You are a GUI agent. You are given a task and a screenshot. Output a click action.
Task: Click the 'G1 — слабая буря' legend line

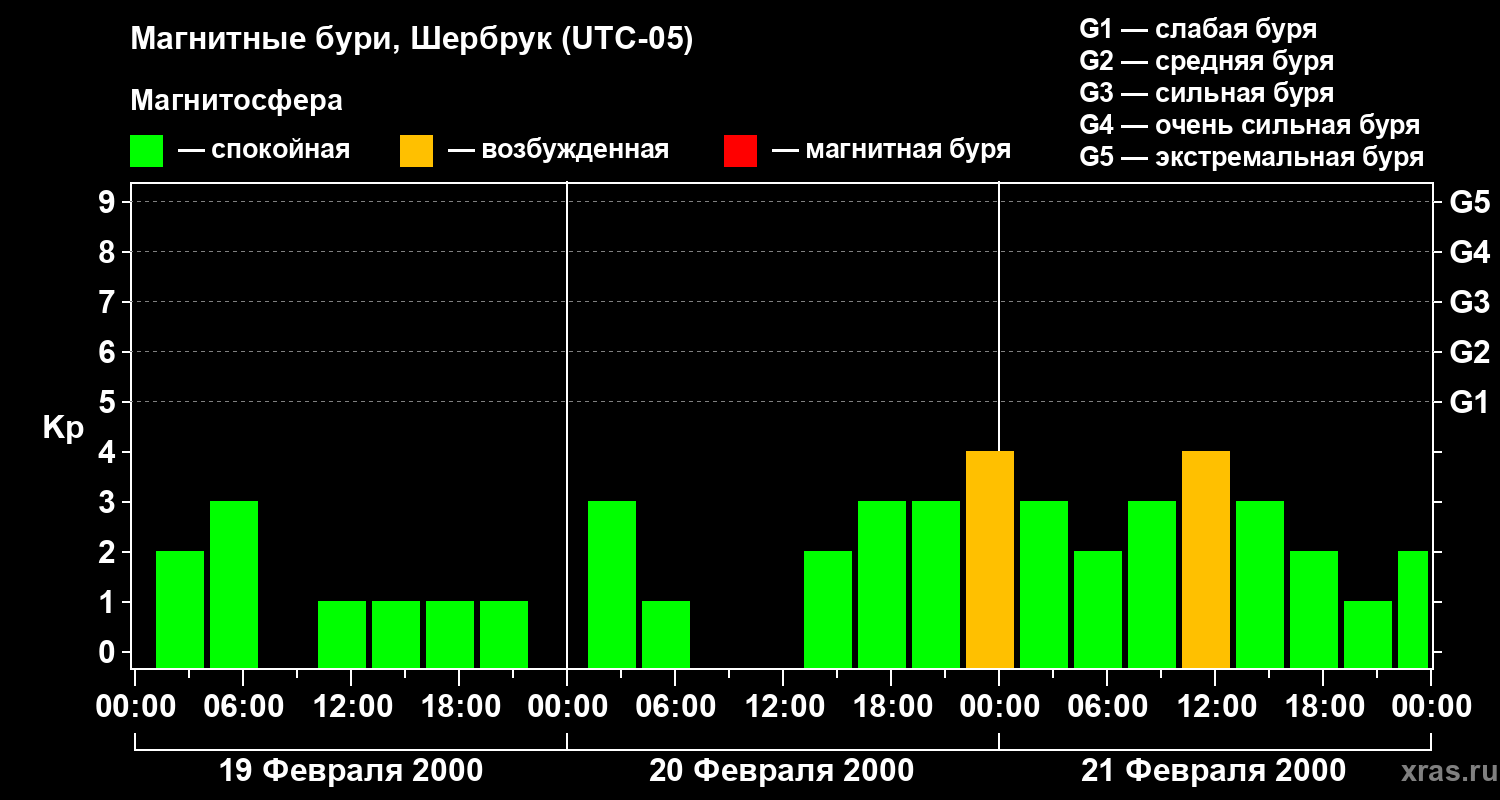[1198, 29]
